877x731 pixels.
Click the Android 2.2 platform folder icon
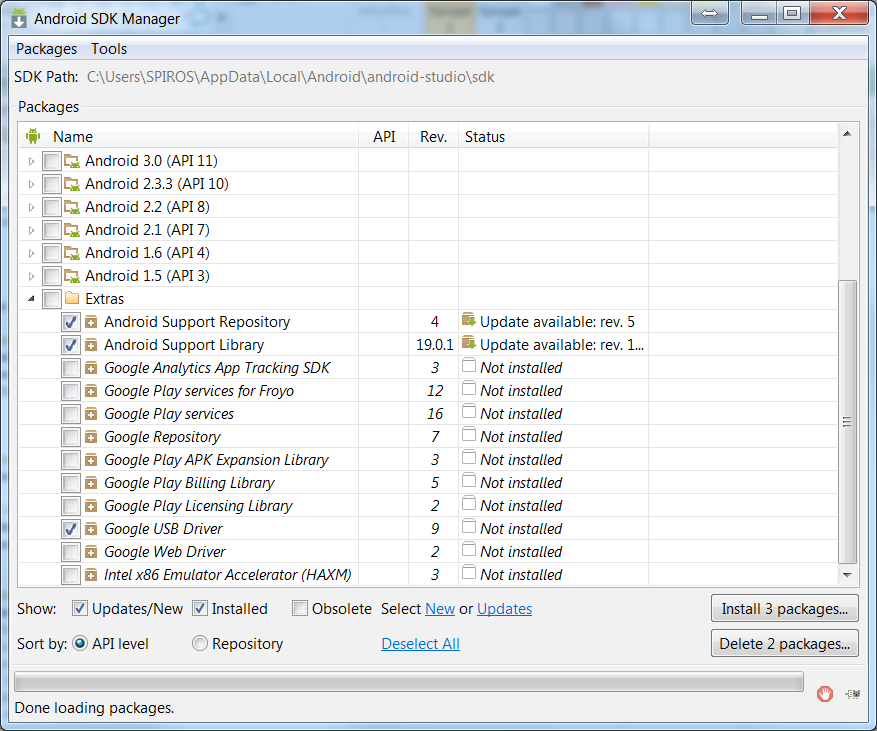point(72,207)
